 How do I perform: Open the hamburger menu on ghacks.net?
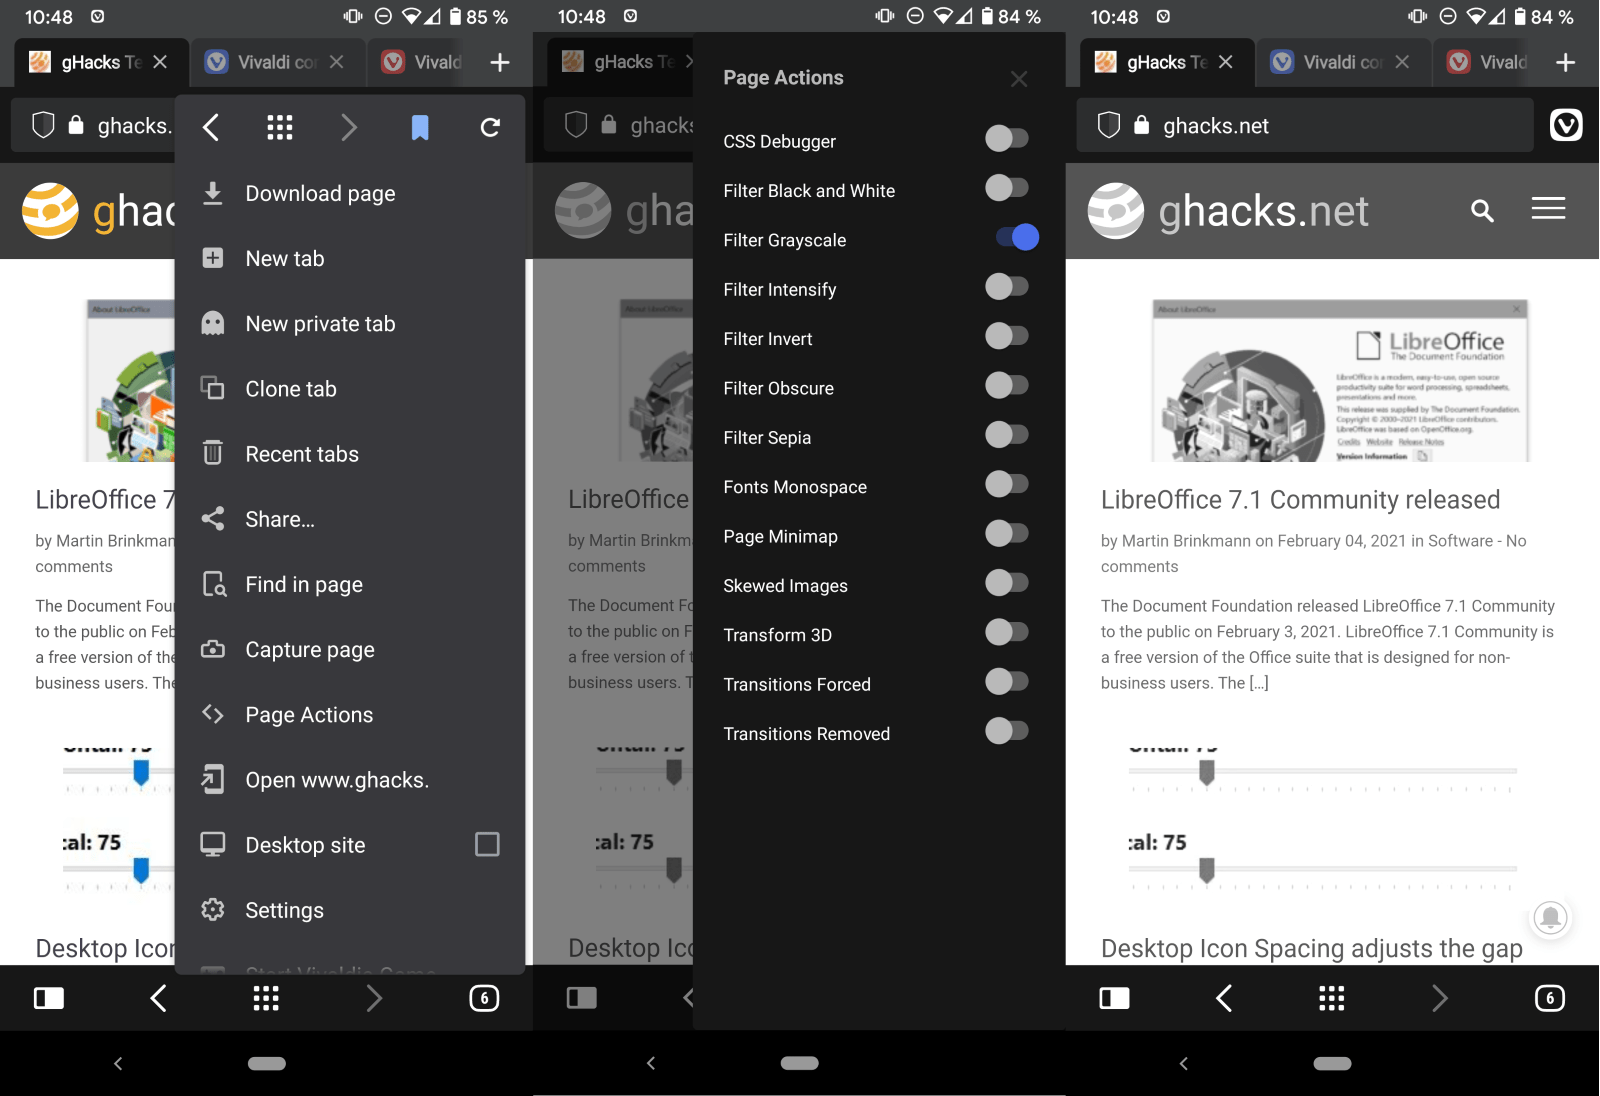tap(1548, 208)
